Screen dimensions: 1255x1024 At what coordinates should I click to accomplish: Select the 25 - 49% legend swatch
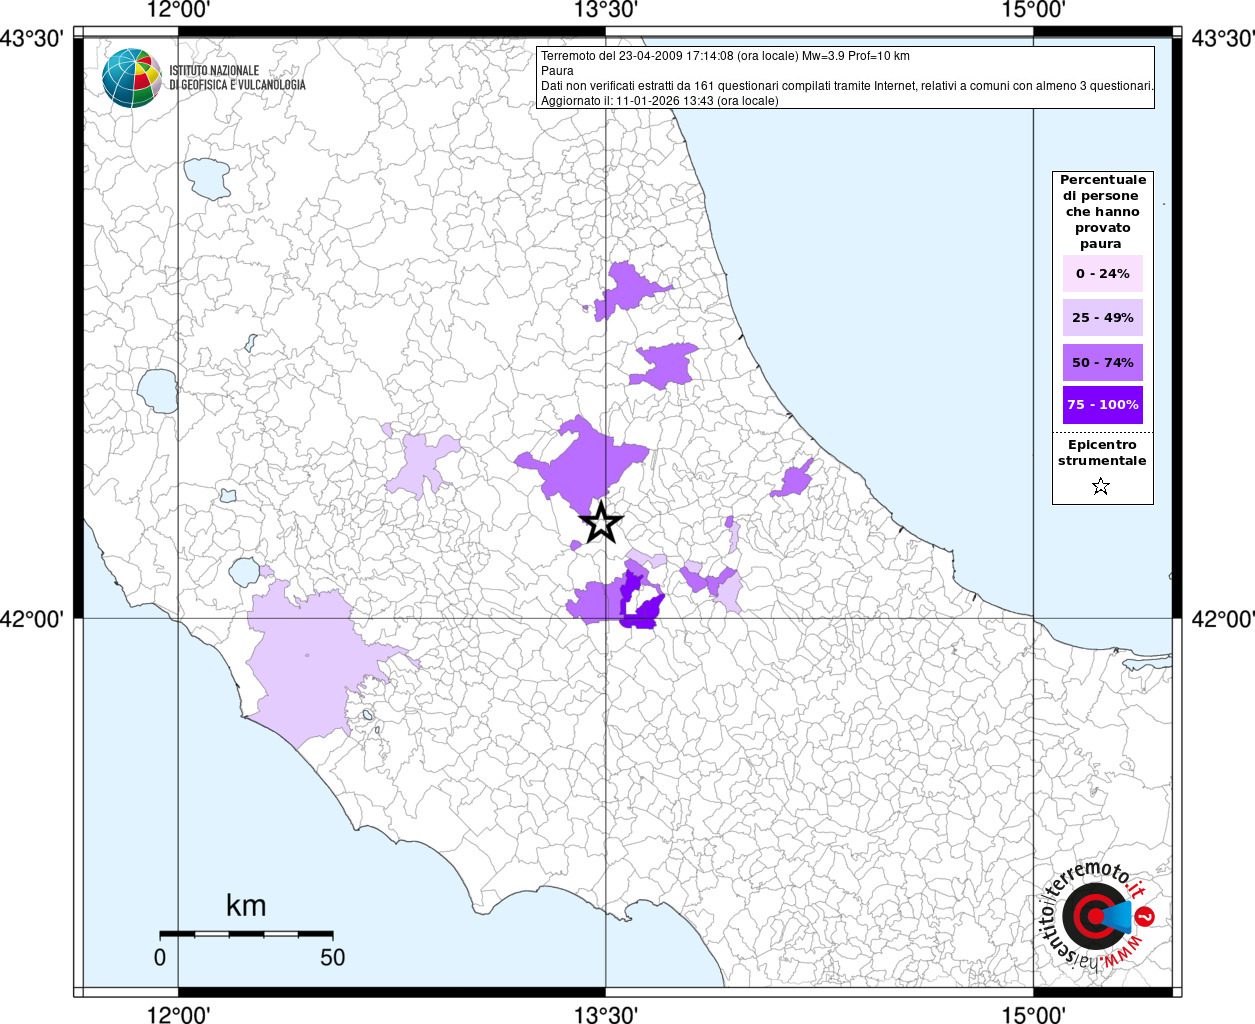[x=1102, y=318]
